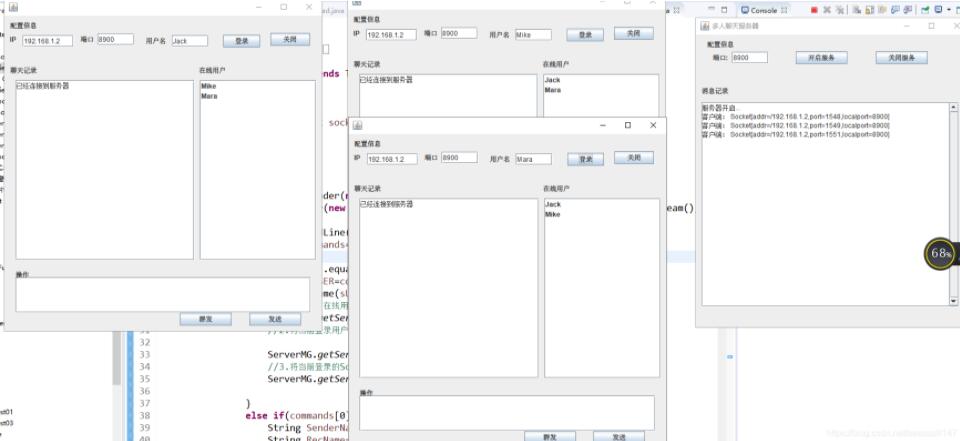Maximize the Eclipse editor area

[x=724, y=10]
